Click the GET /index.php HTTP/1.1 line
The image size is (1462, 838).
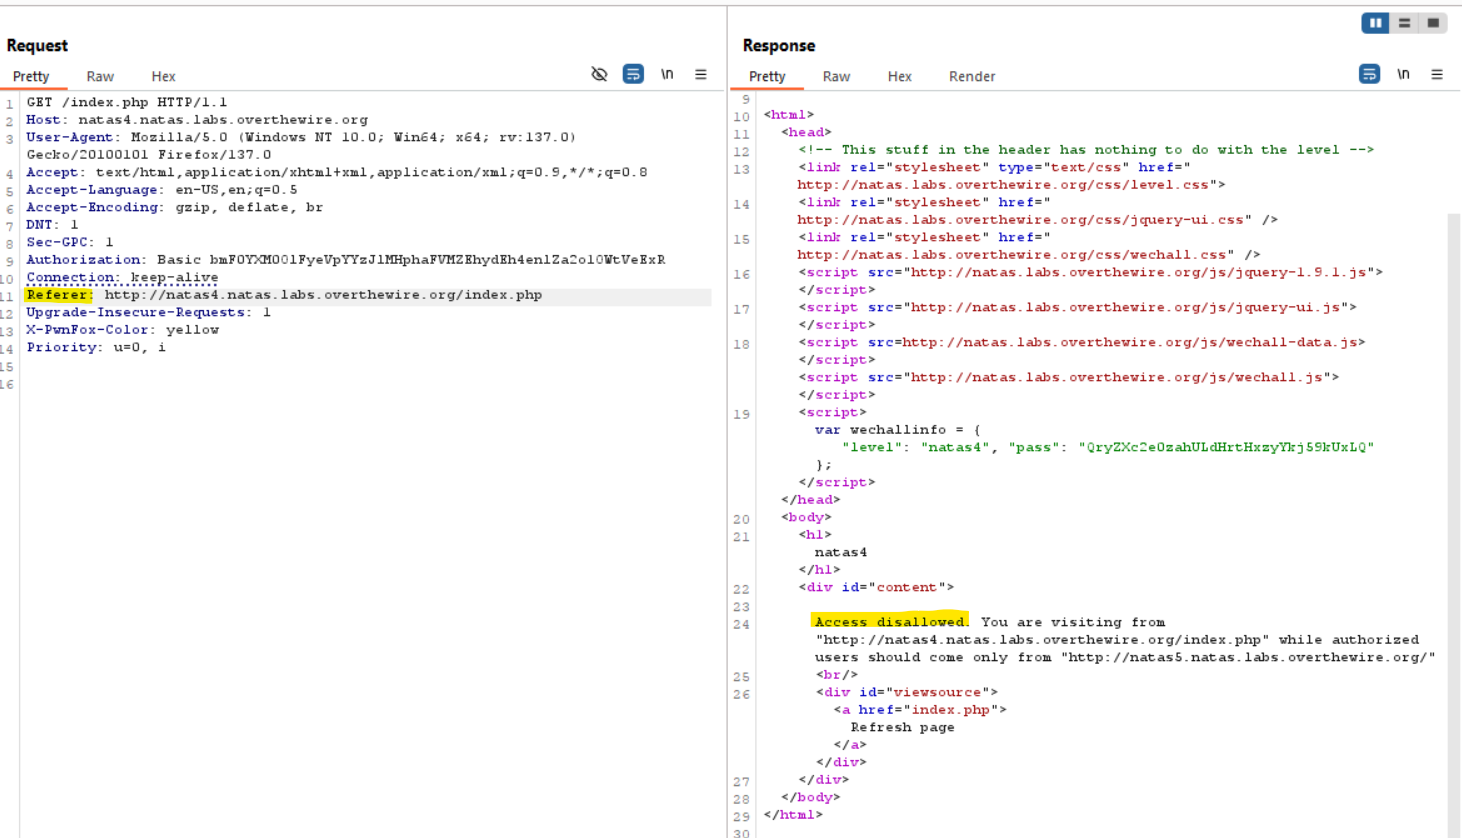[127, 102]
